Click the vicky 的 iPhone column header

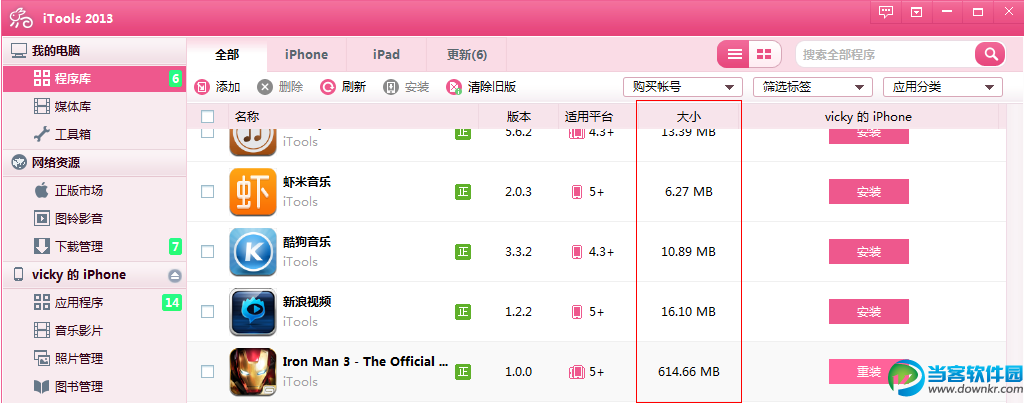(868, 117)
